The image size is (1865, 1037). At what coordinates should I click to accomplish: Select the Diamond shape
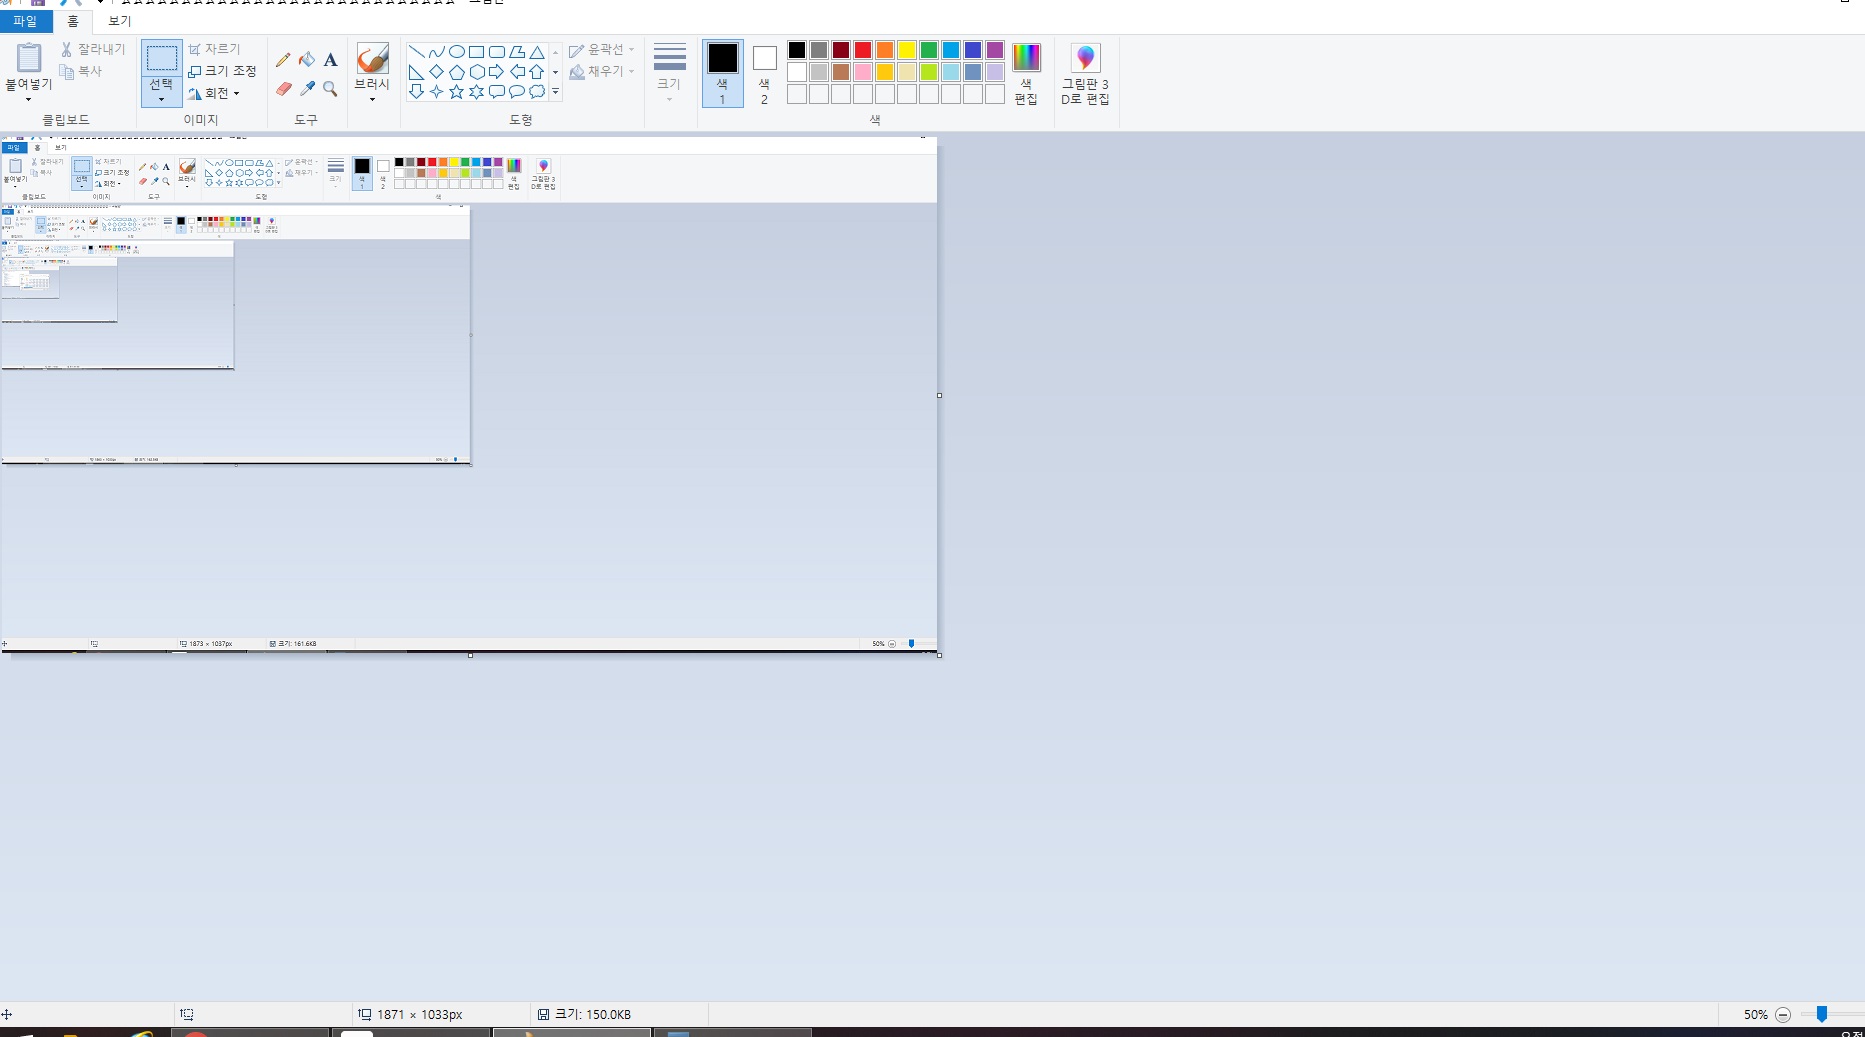pyautogui.click(x=437, y=72)
